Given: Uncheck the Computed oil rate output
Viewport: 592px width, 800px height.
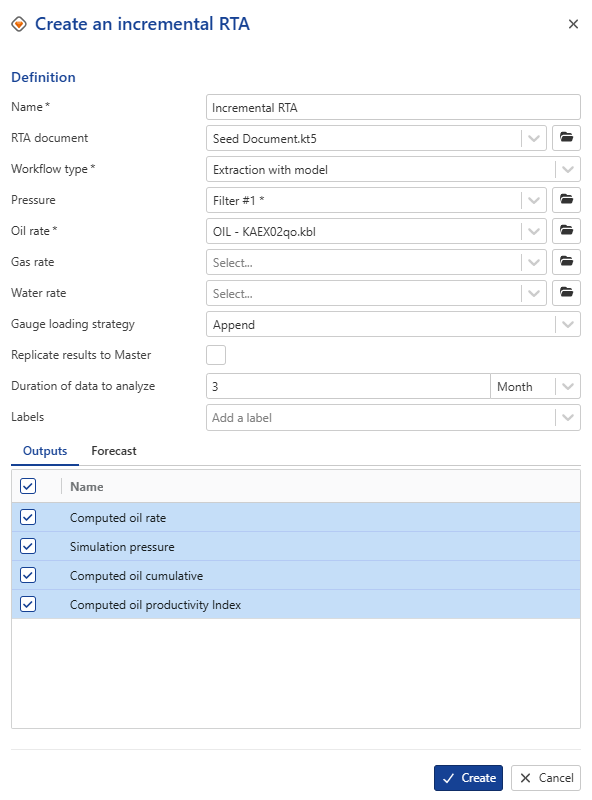Looking at the screenshot, I should [x=28, y=517].
